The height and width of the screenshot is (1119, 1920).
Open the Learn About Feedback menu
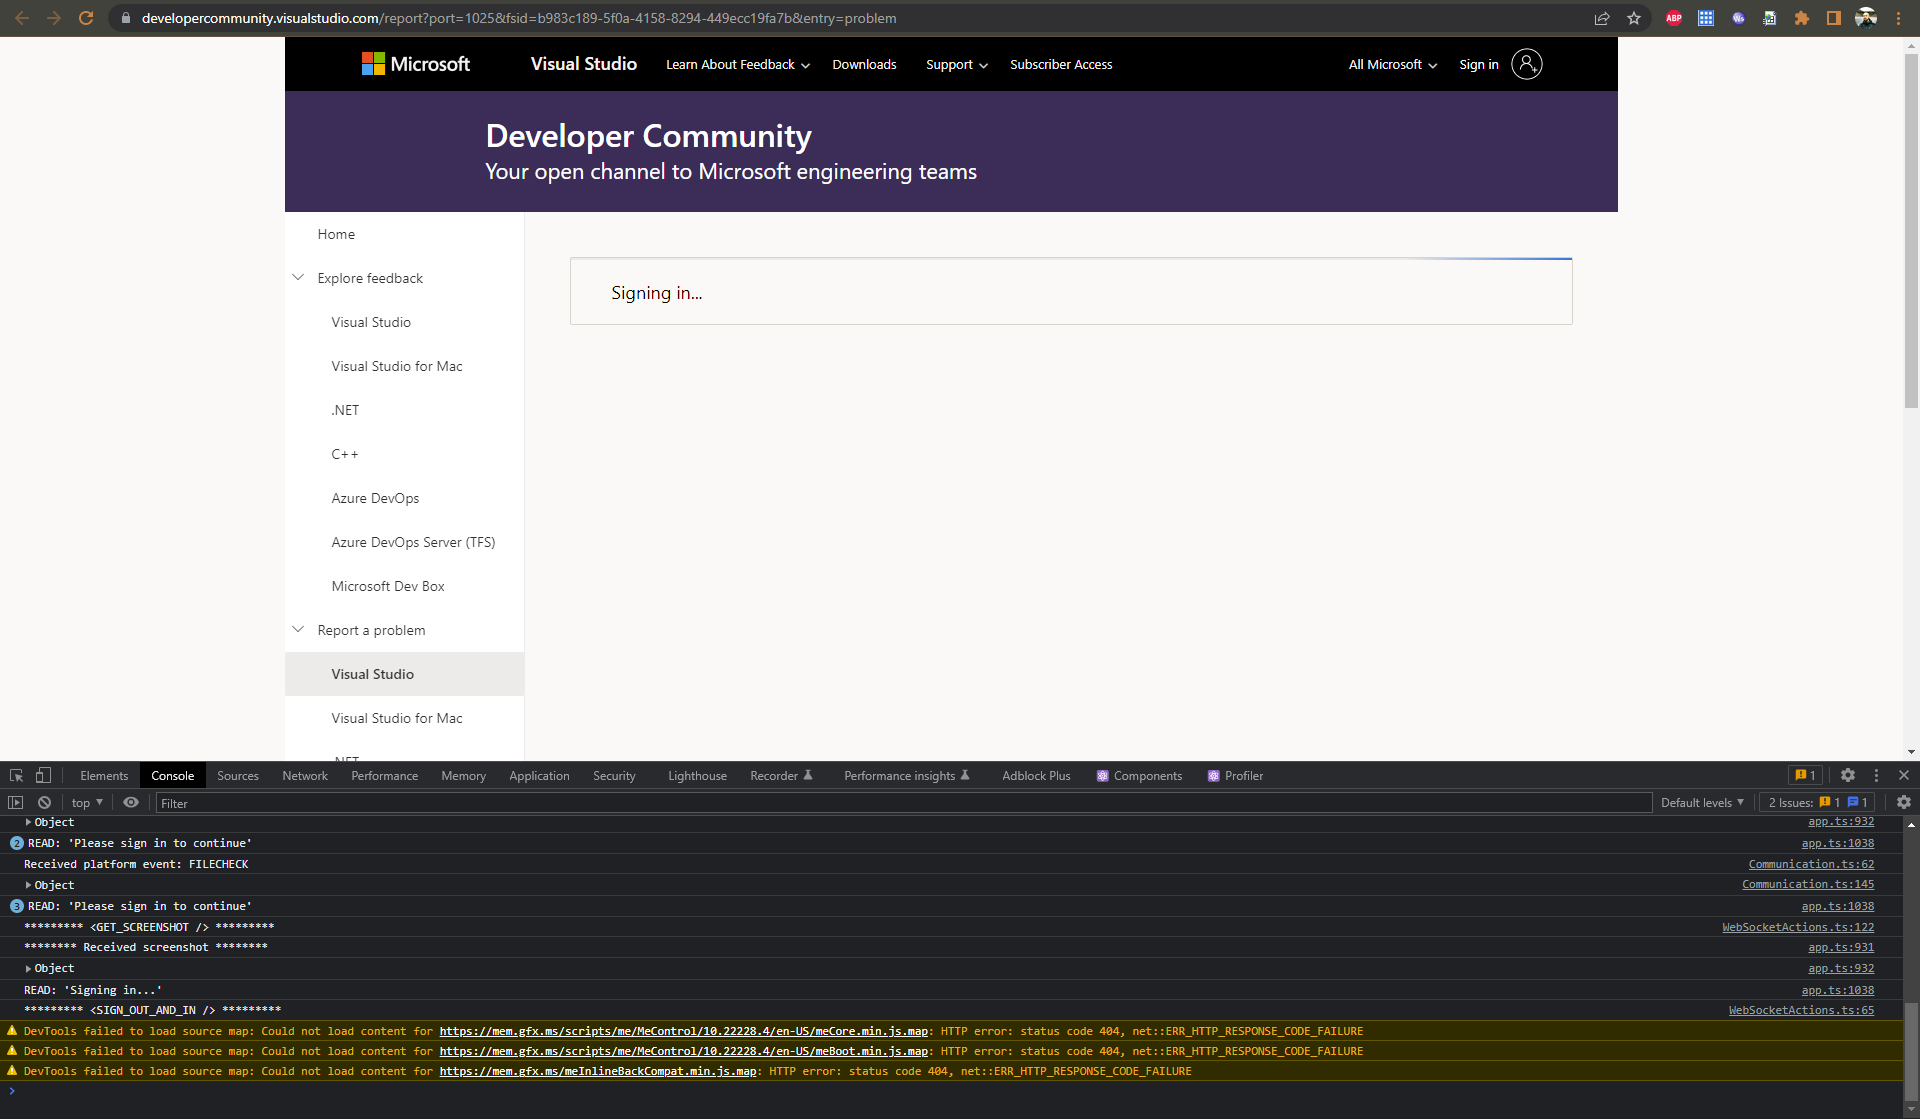pyautogui.click(x=738, y=64)
